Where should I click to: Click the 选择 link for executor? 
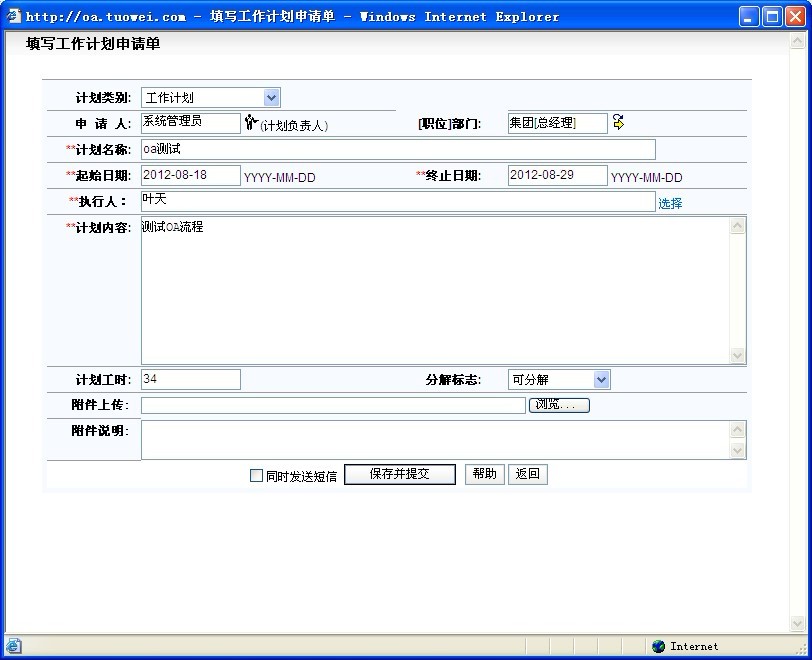click(x=670, y=203)
